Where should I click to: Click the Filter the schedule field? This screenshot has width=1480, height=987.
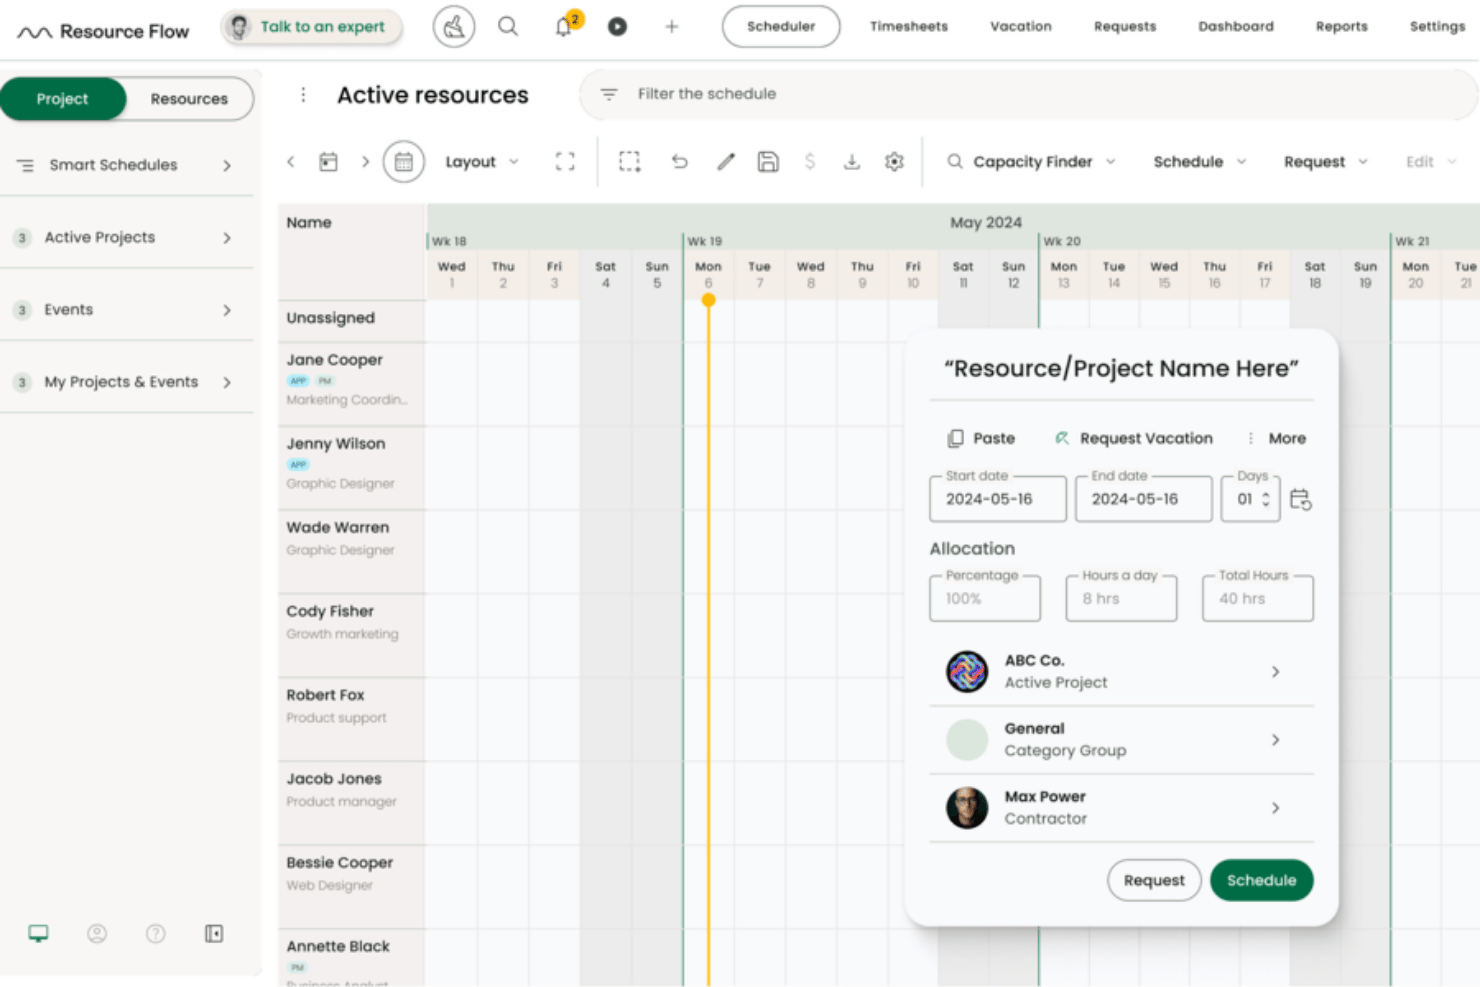tap(1029, 94)
